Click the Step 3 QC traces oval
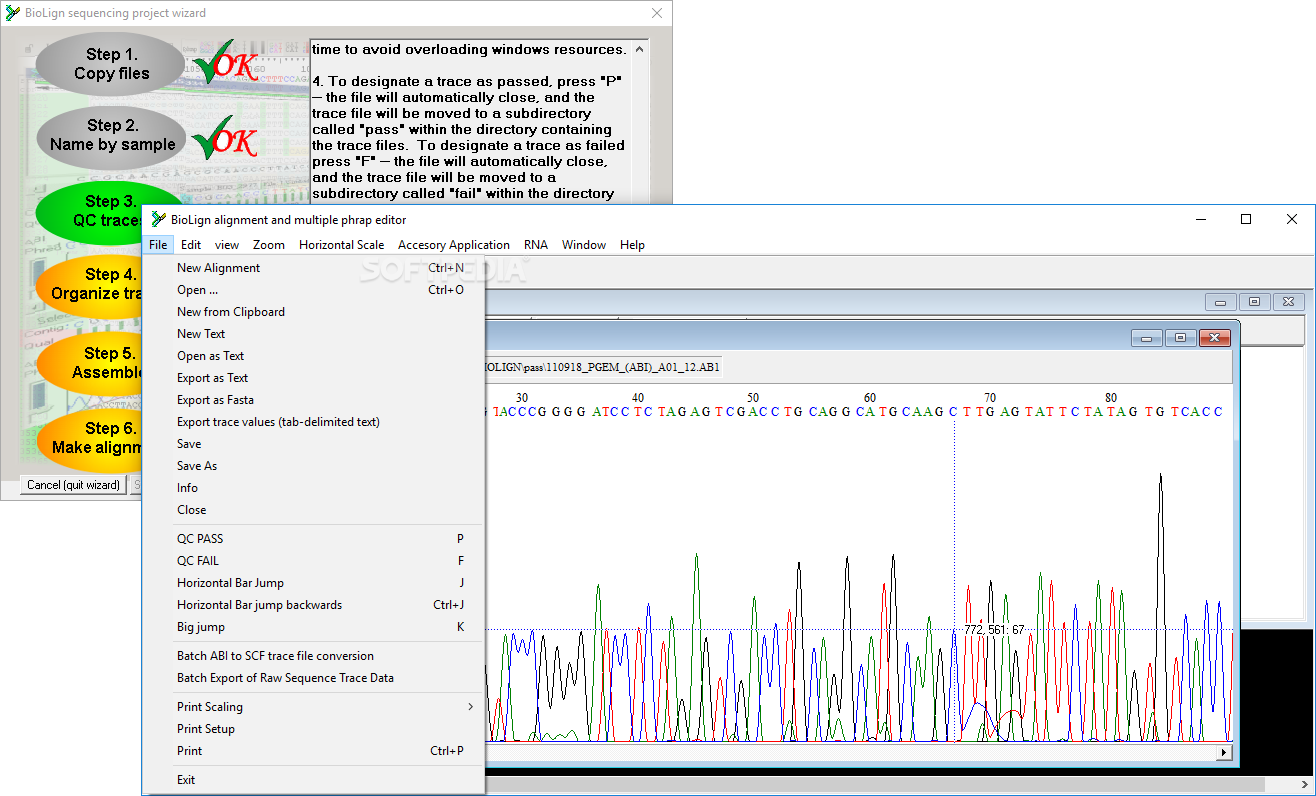 click(x=90, y=211)
